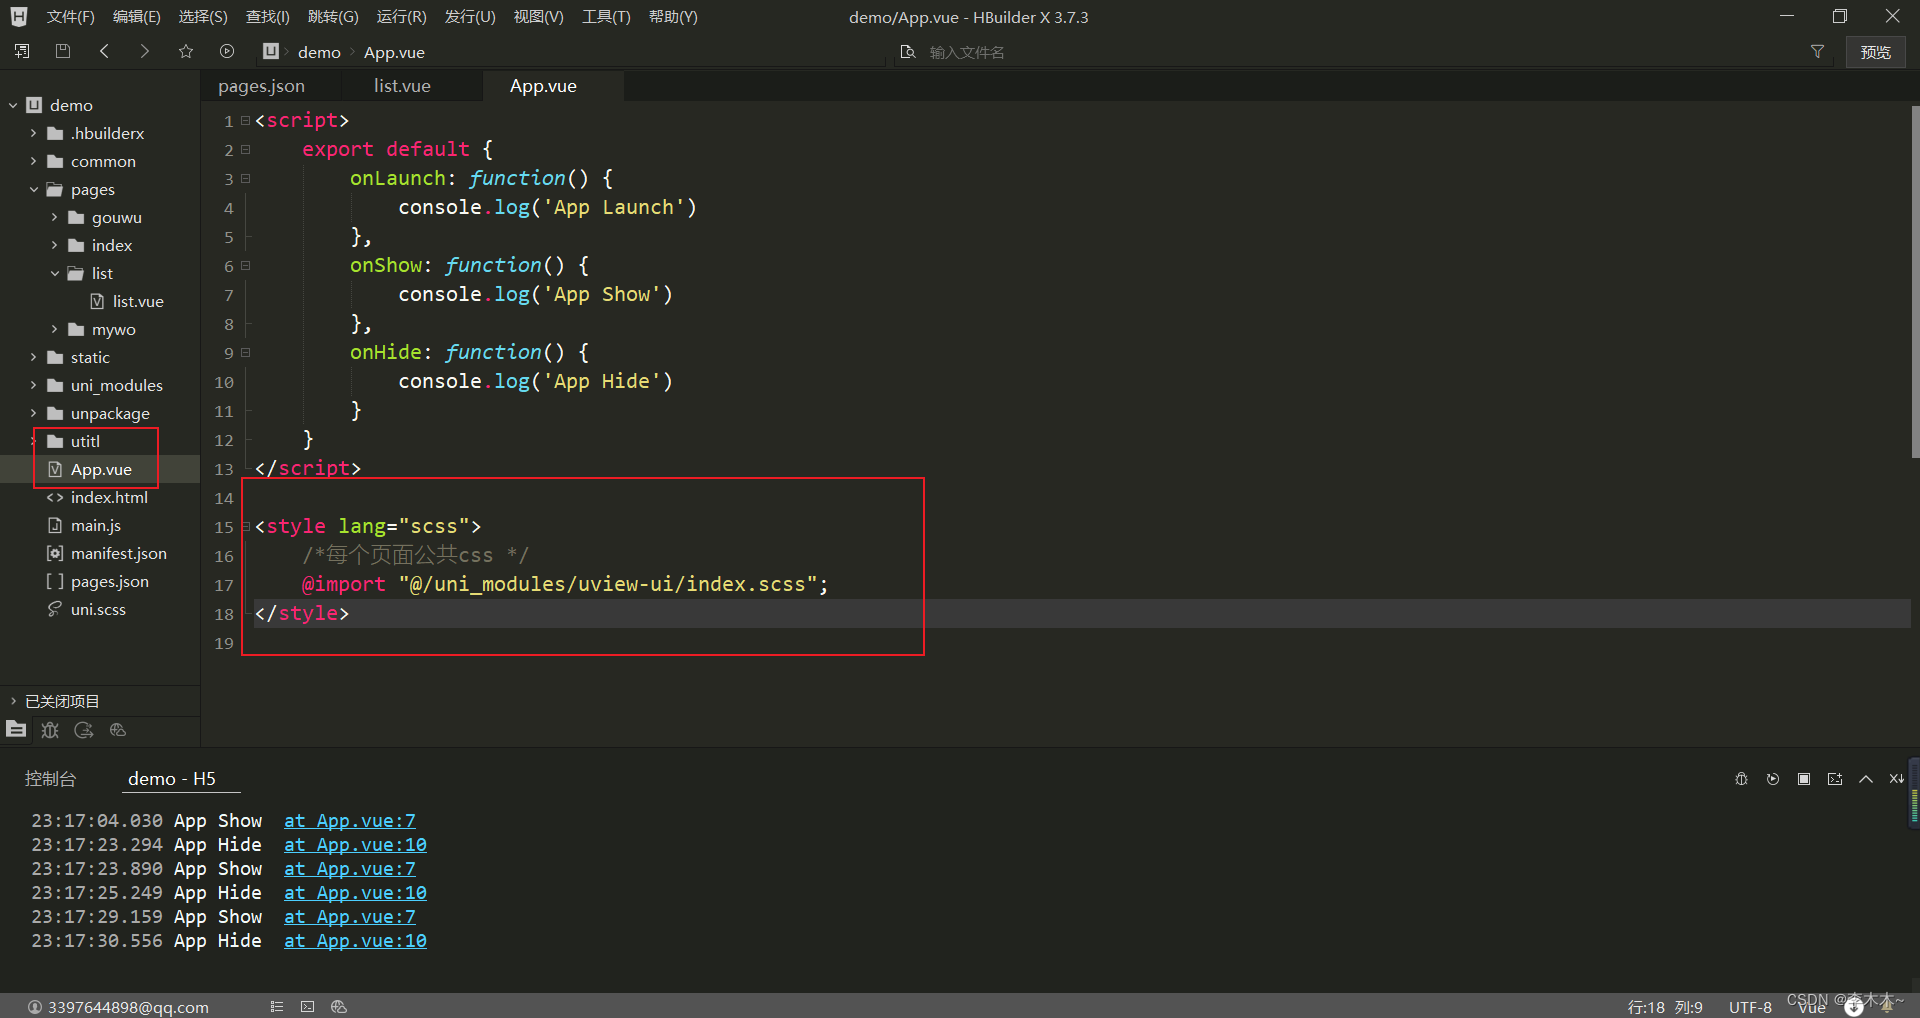Open the 运行(R) menu
The height and width of the screenshot is (1018, 1920).
pyautogui.click(x=401, y=17)
